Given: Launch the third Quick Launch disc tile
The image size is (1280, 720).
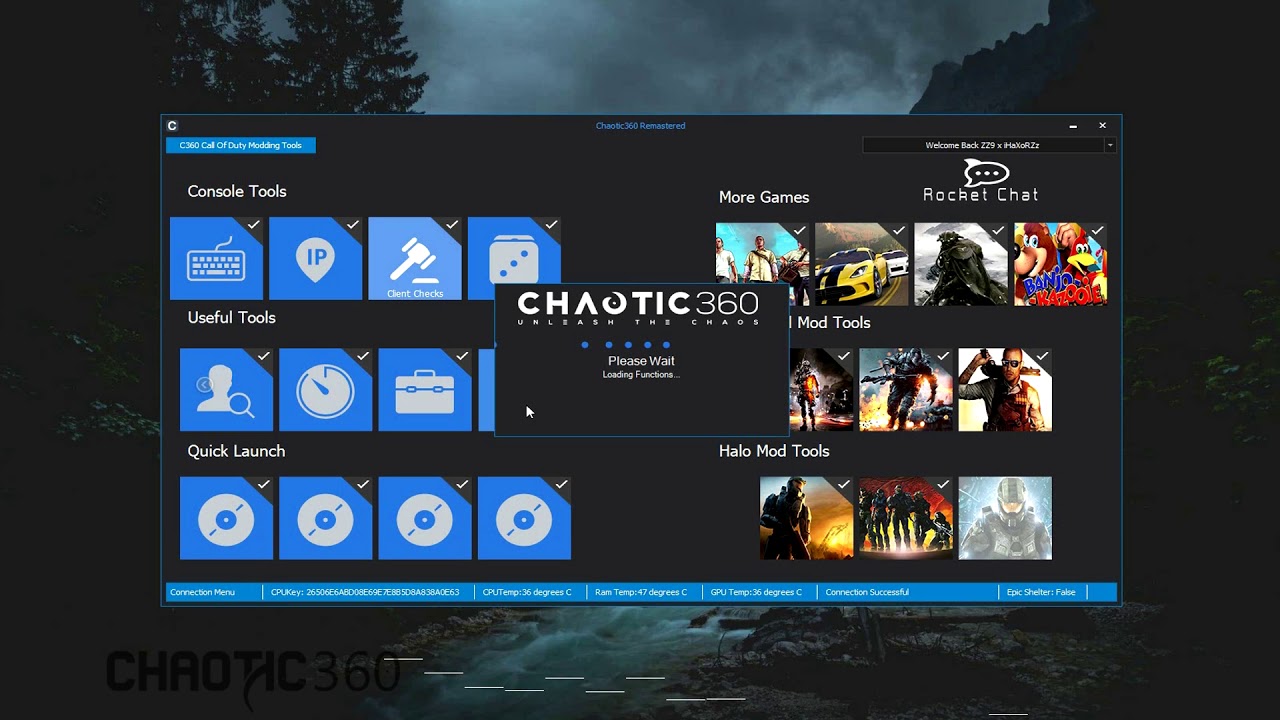Looking at the screenshot, I should coord(425,518).
